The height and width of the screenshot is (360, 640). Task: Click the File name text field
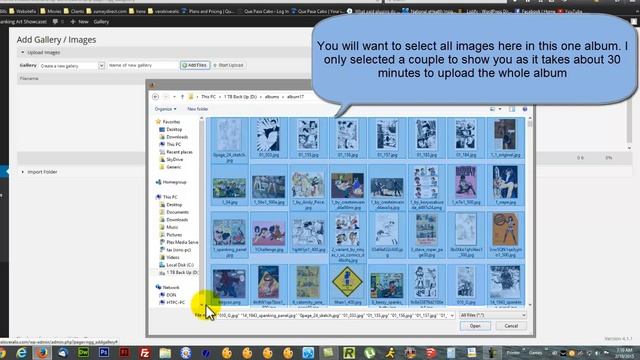333,316
